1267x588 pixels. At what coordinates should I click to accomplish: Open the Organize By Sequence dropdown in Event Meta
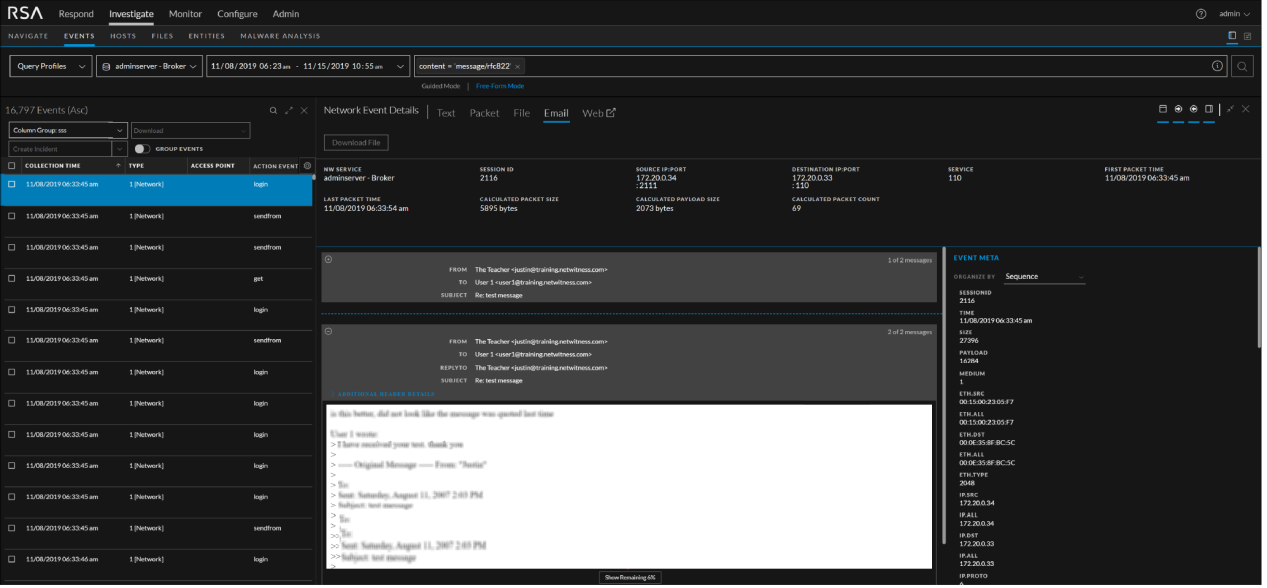coord(1043,277)
